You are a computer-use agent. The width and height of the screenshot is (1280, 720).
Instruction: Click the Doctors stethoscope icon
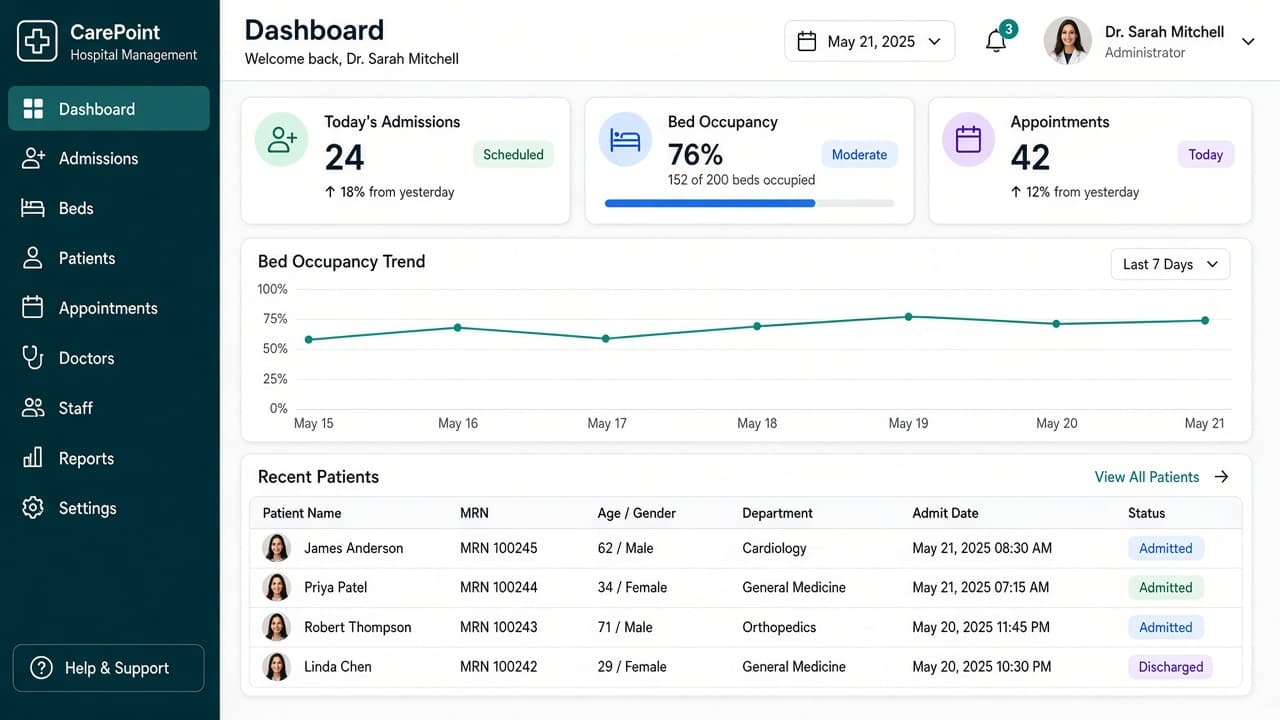click(33, 358)
